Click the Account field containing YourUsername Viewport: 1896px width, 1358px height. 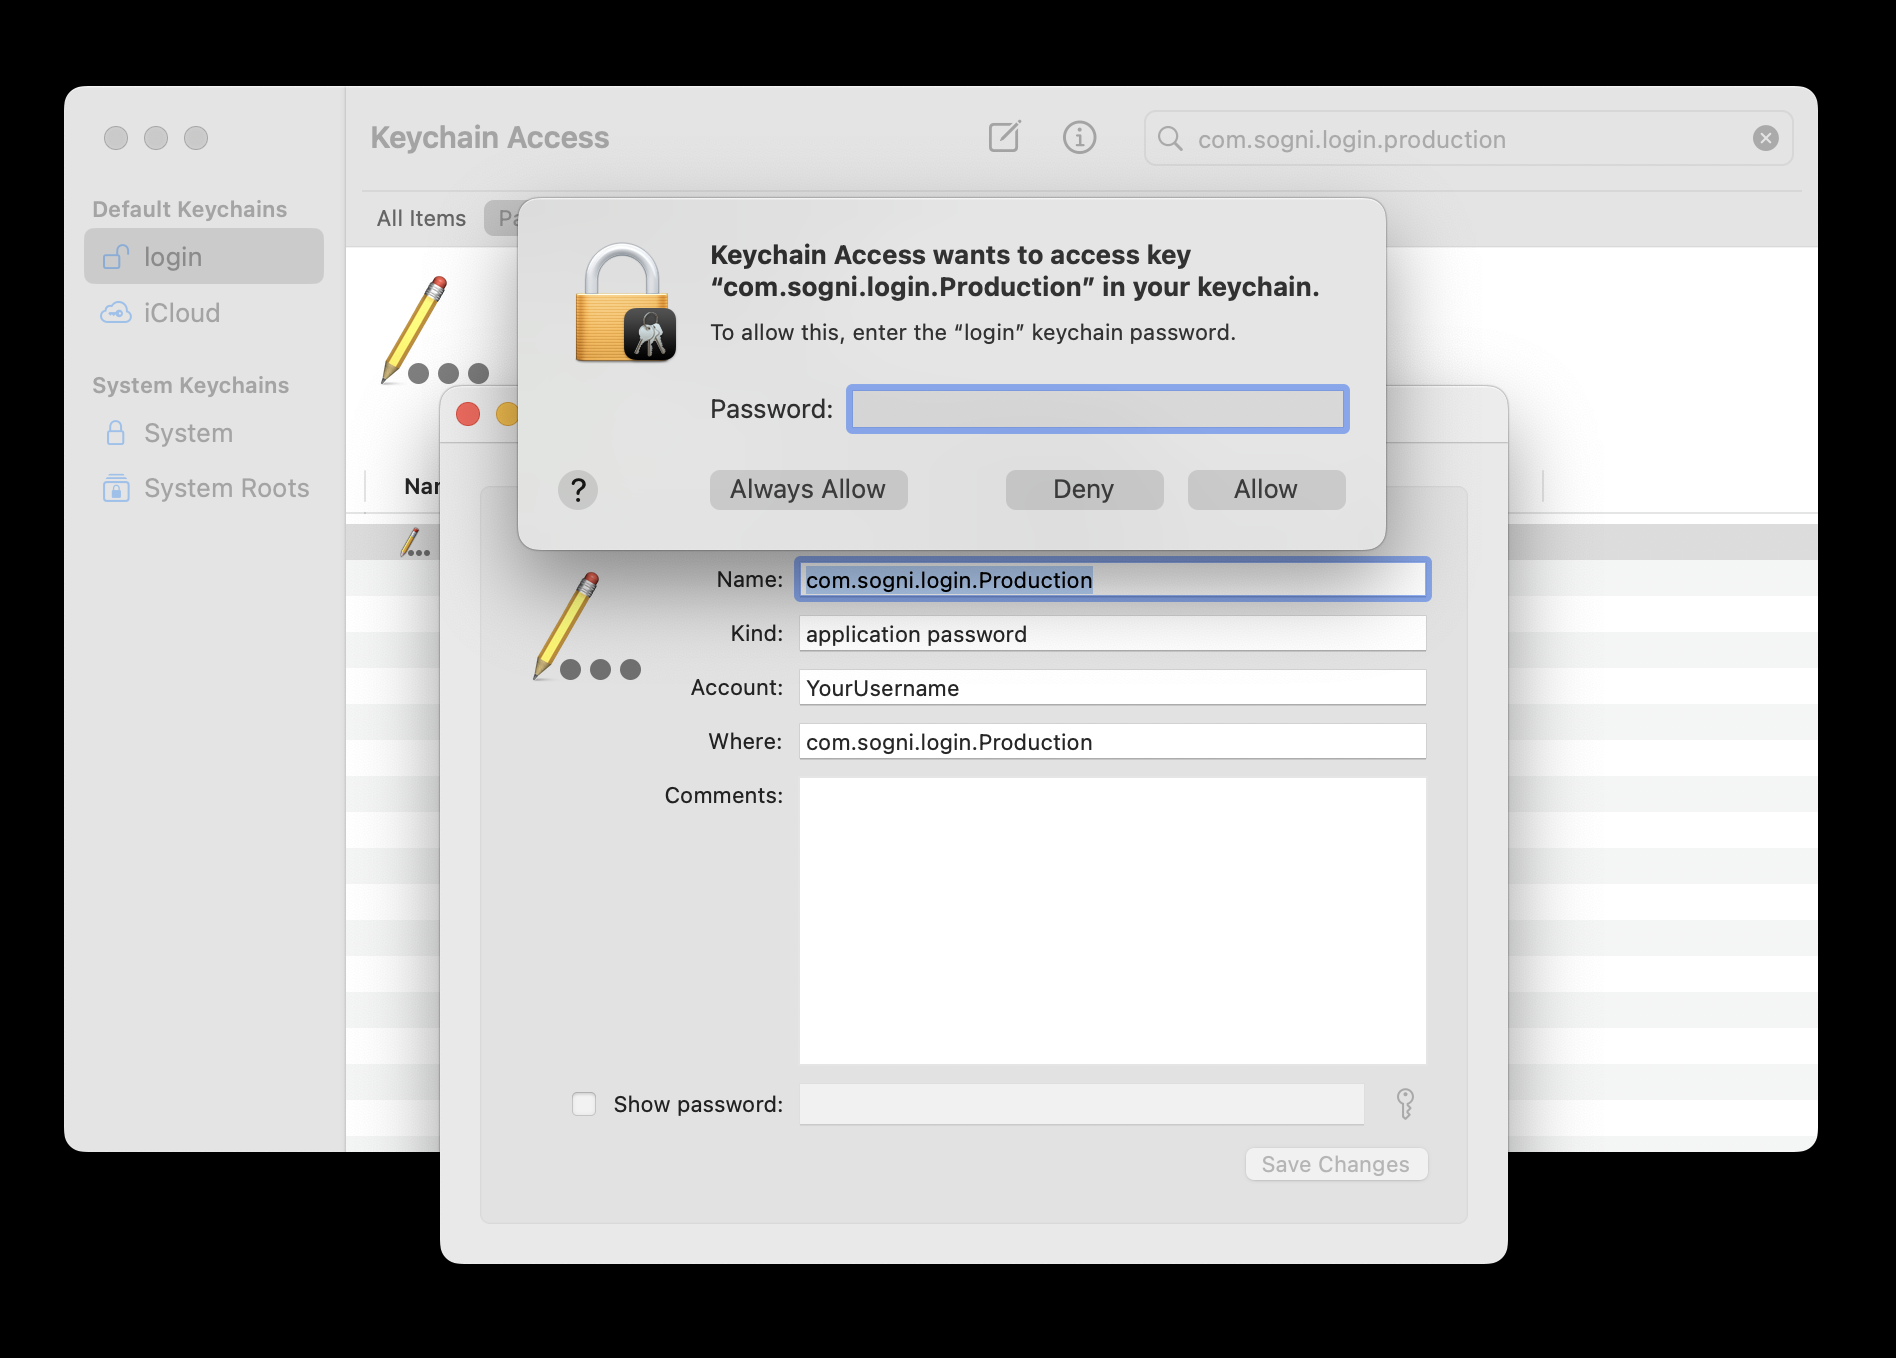pos(1111,688)
